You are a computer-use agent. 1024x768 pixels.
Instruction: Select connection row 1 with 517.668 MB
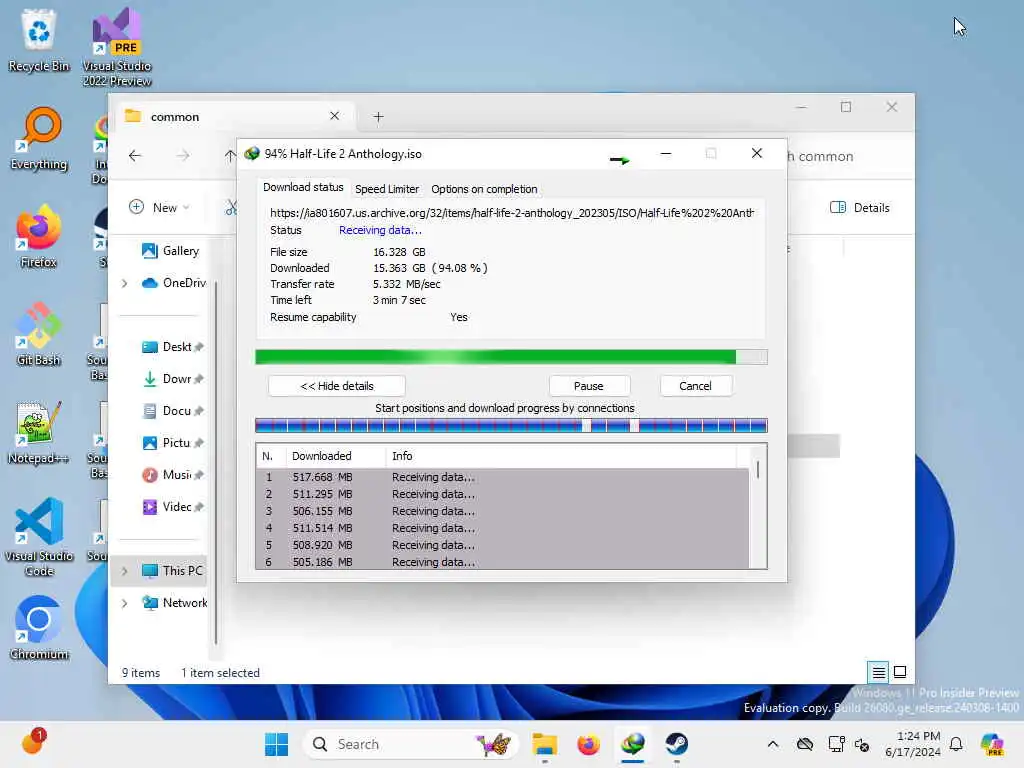click(x=502, y=477)
